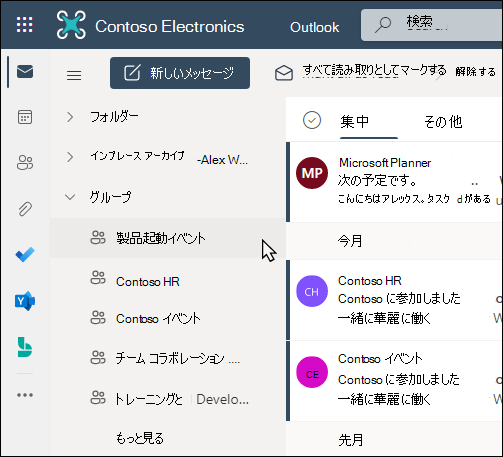Switch to the 集中 tab
This screenshot has width=503, height=457.
[x=355, y=122]
